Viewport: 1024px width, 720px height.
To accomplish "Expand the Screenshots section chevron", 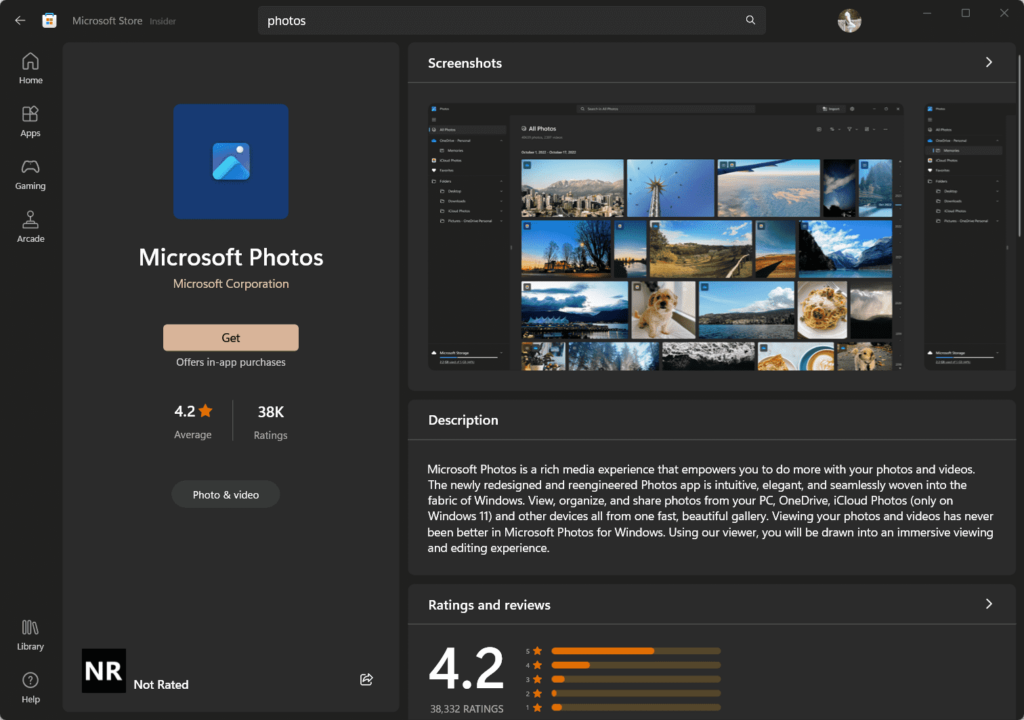I will click(x=988, y=62).
